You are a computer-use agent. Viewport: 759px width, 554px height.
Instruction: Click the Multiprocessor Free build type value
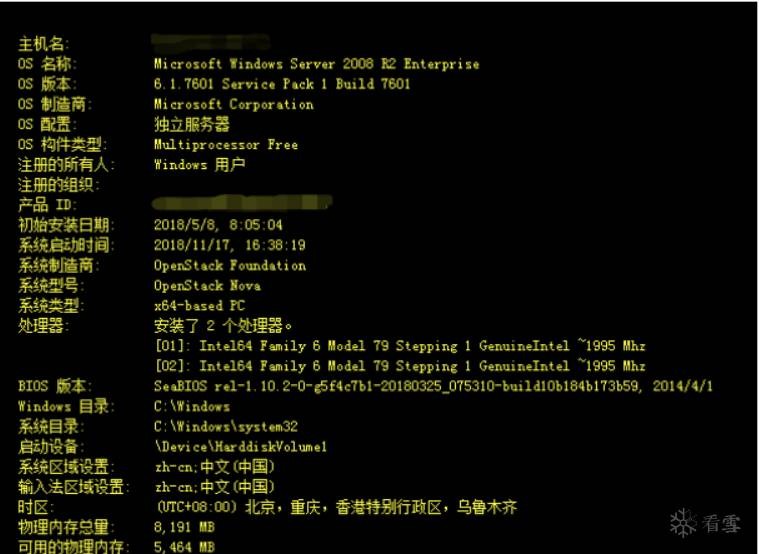(x=225, y=144)
